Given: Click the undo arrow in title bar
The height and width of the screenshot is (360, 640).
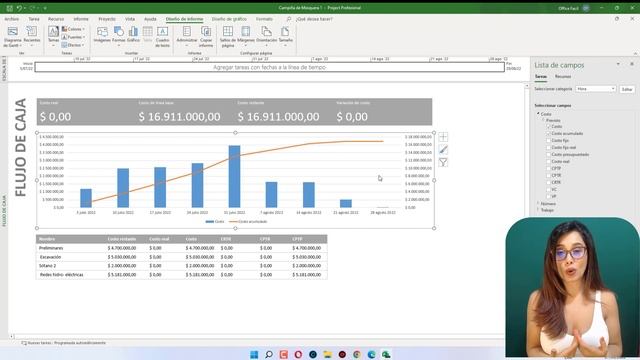Looking at the screenshot, I should pos(19,8).
